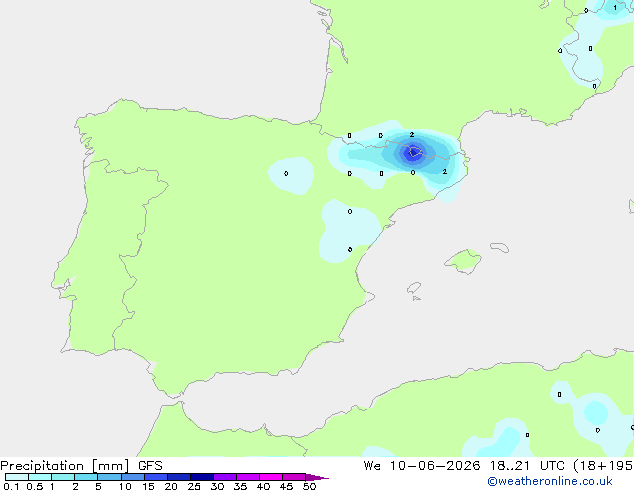Select the 30–35 mm purple legend swatch

[224, 477]
